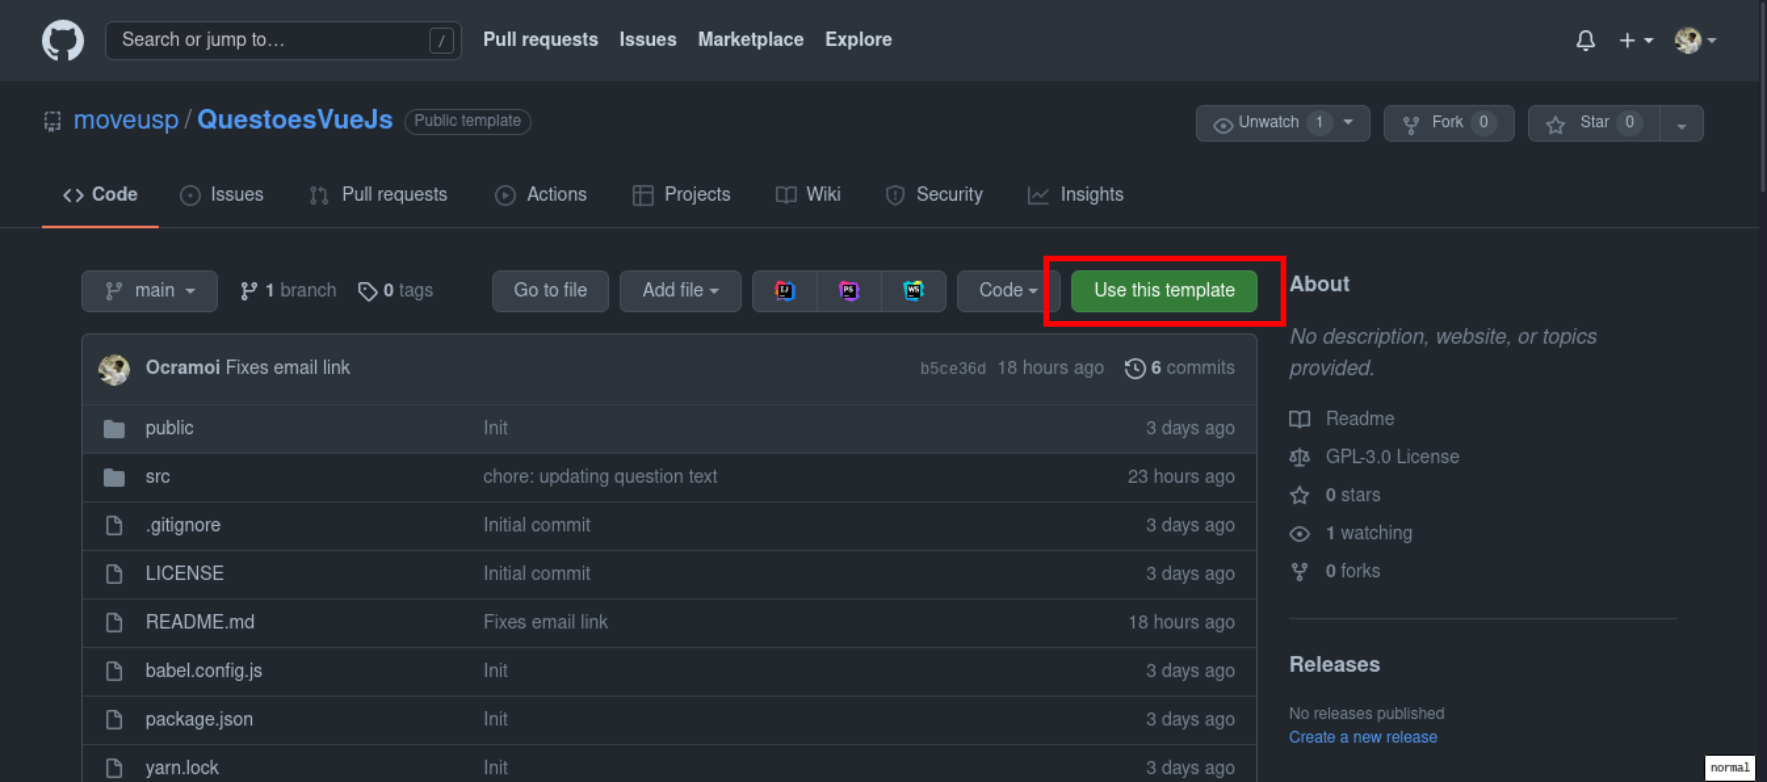The height and width of the screenshot is (782, 1767).
Task: Open the Initial commit message for .gitignore
Action: [x=537, y=525]
